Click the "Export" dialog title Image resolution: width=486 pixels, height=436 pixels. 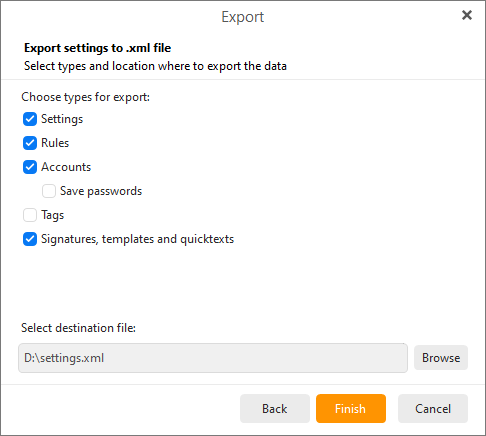tap(243, 17)
